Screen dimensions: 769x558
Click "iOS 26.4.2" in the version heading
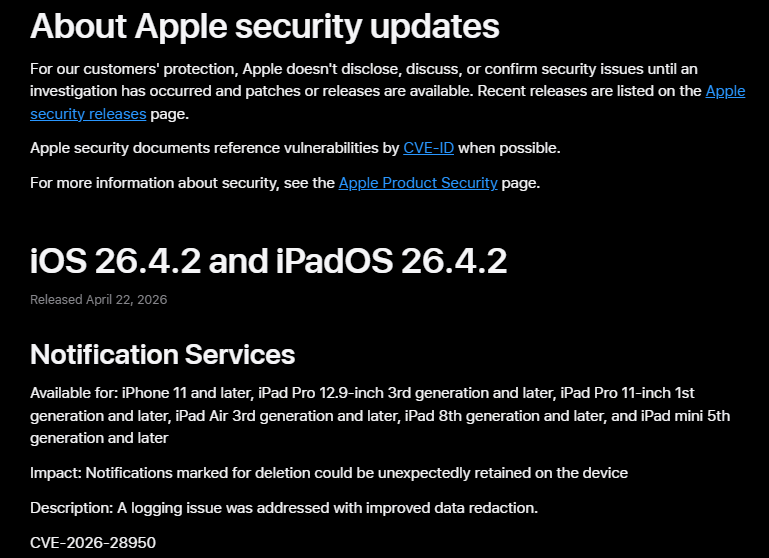[116, 261]
